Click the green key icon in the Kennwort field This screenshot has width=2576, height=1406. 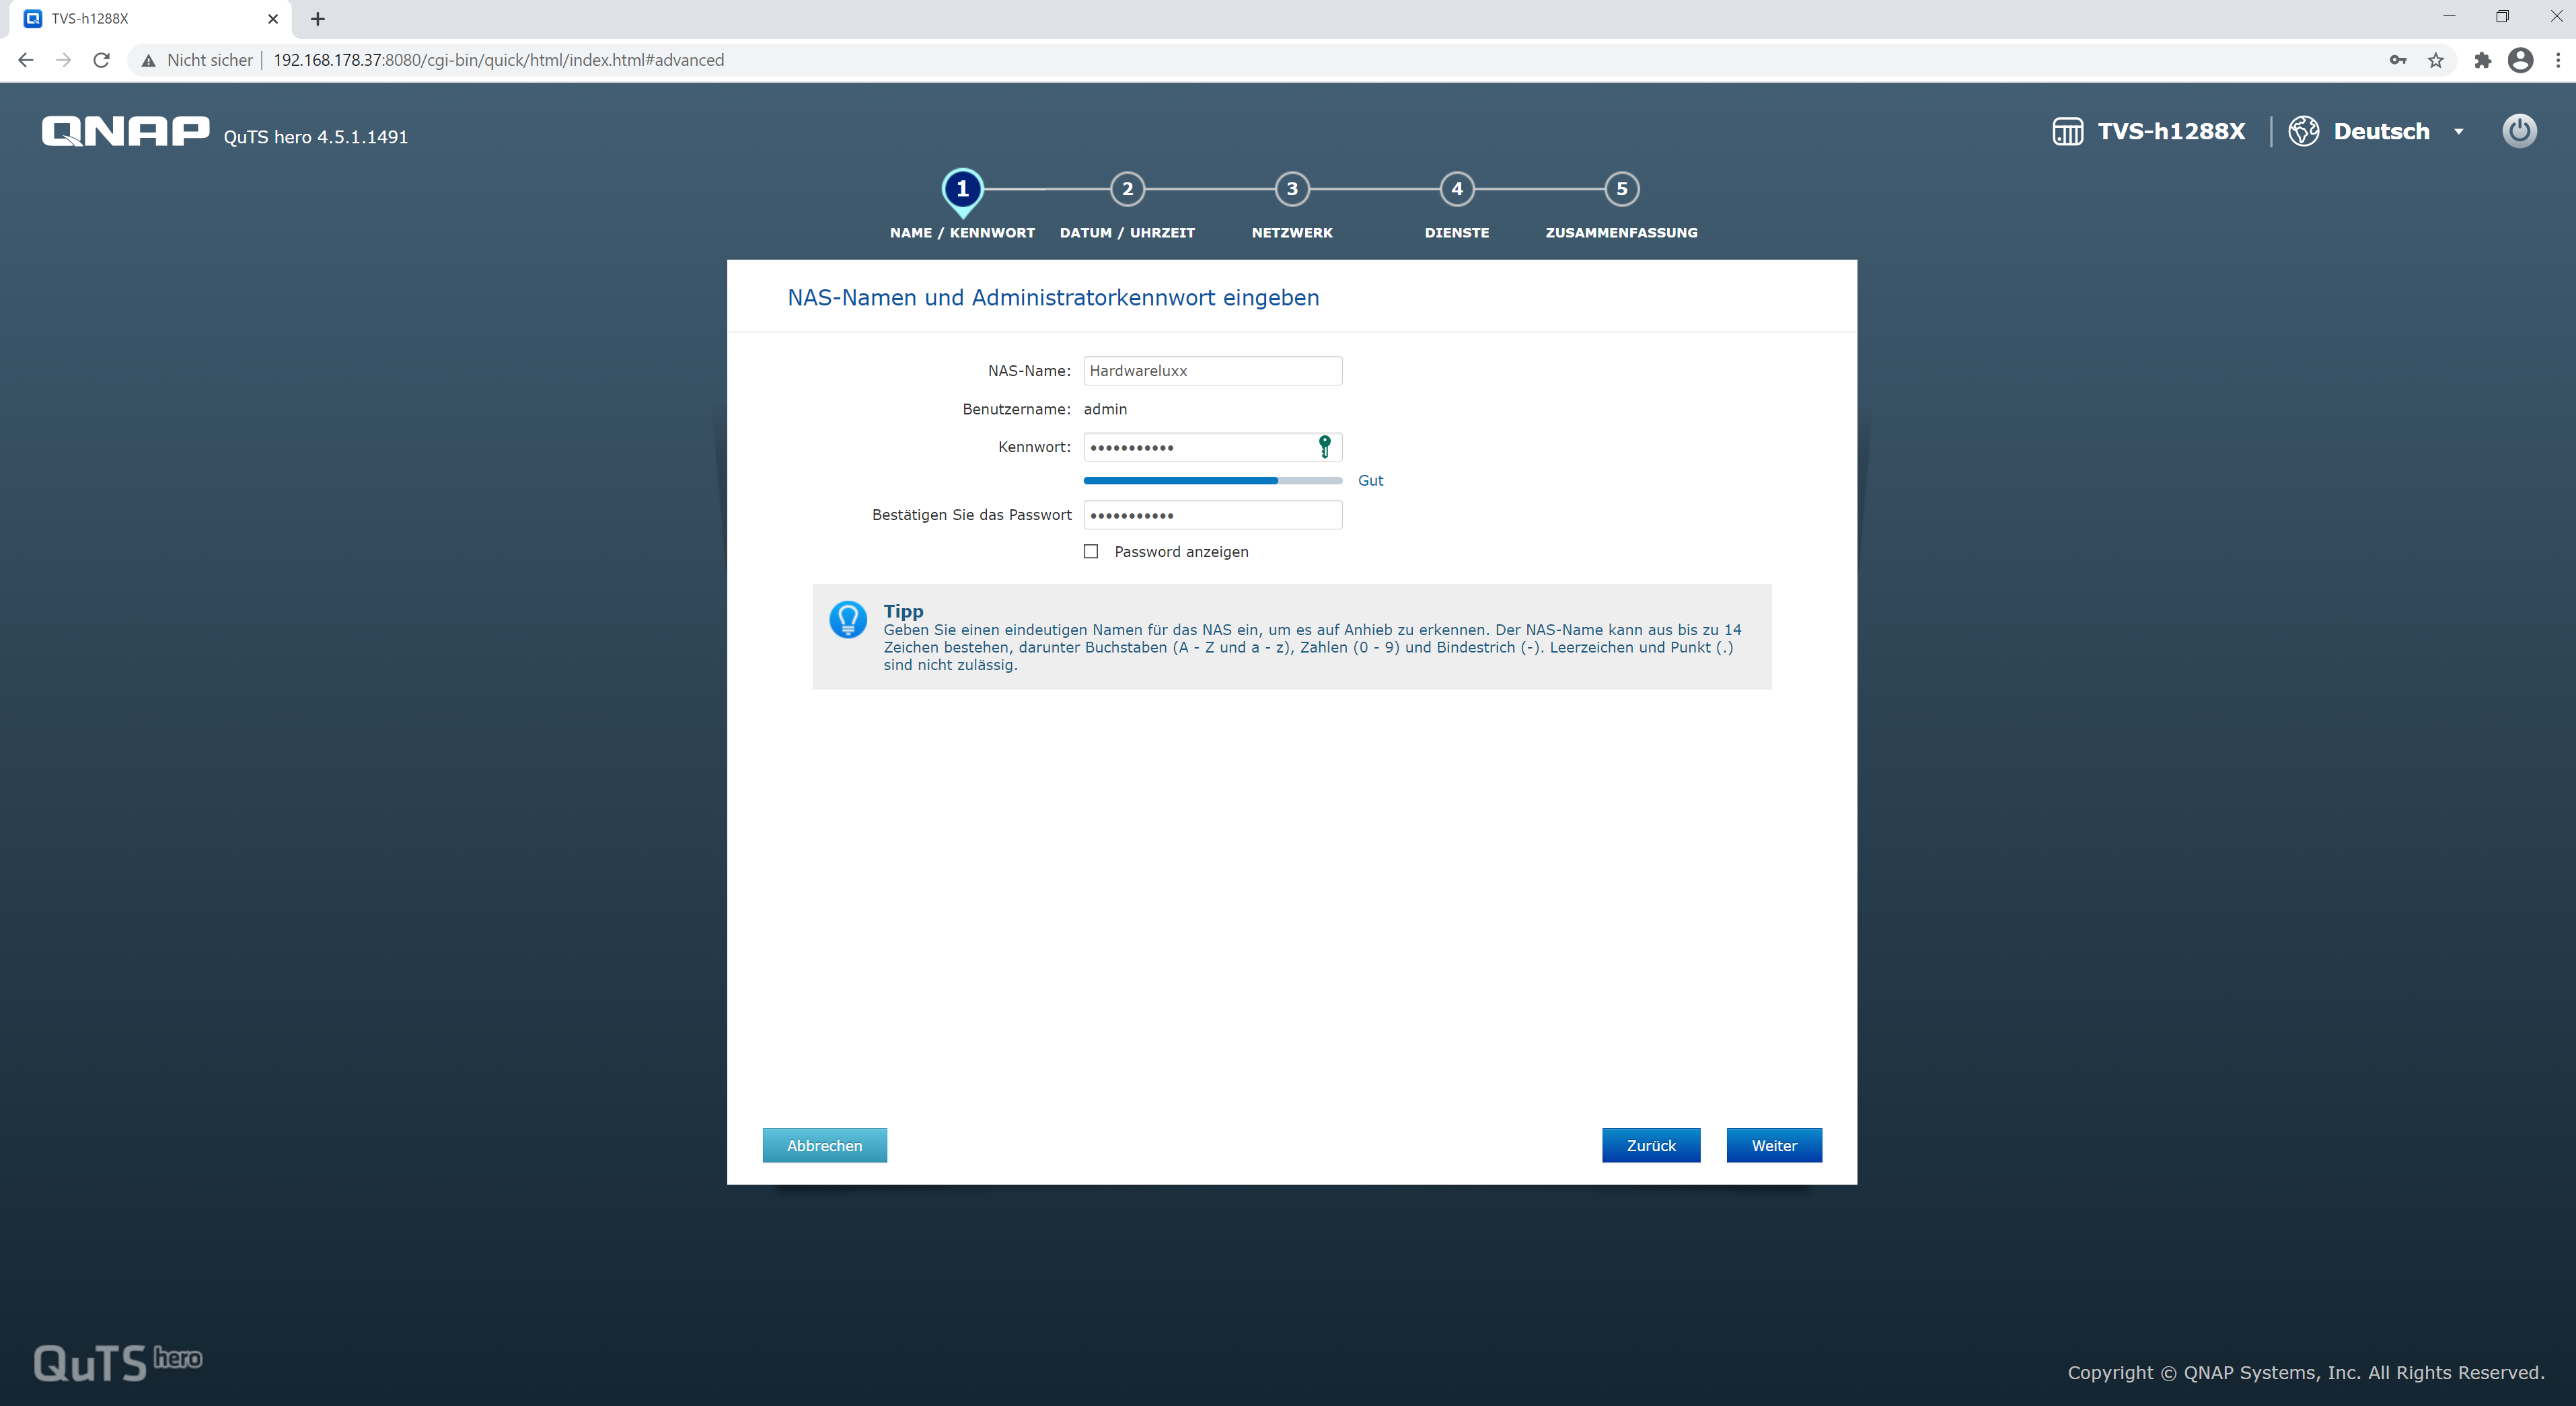(x=1324, y=446)
